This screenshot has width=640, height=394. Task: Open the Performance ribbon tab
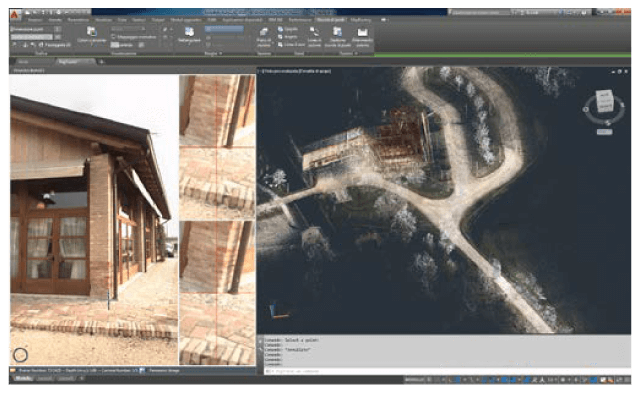[x=300, y=20]
